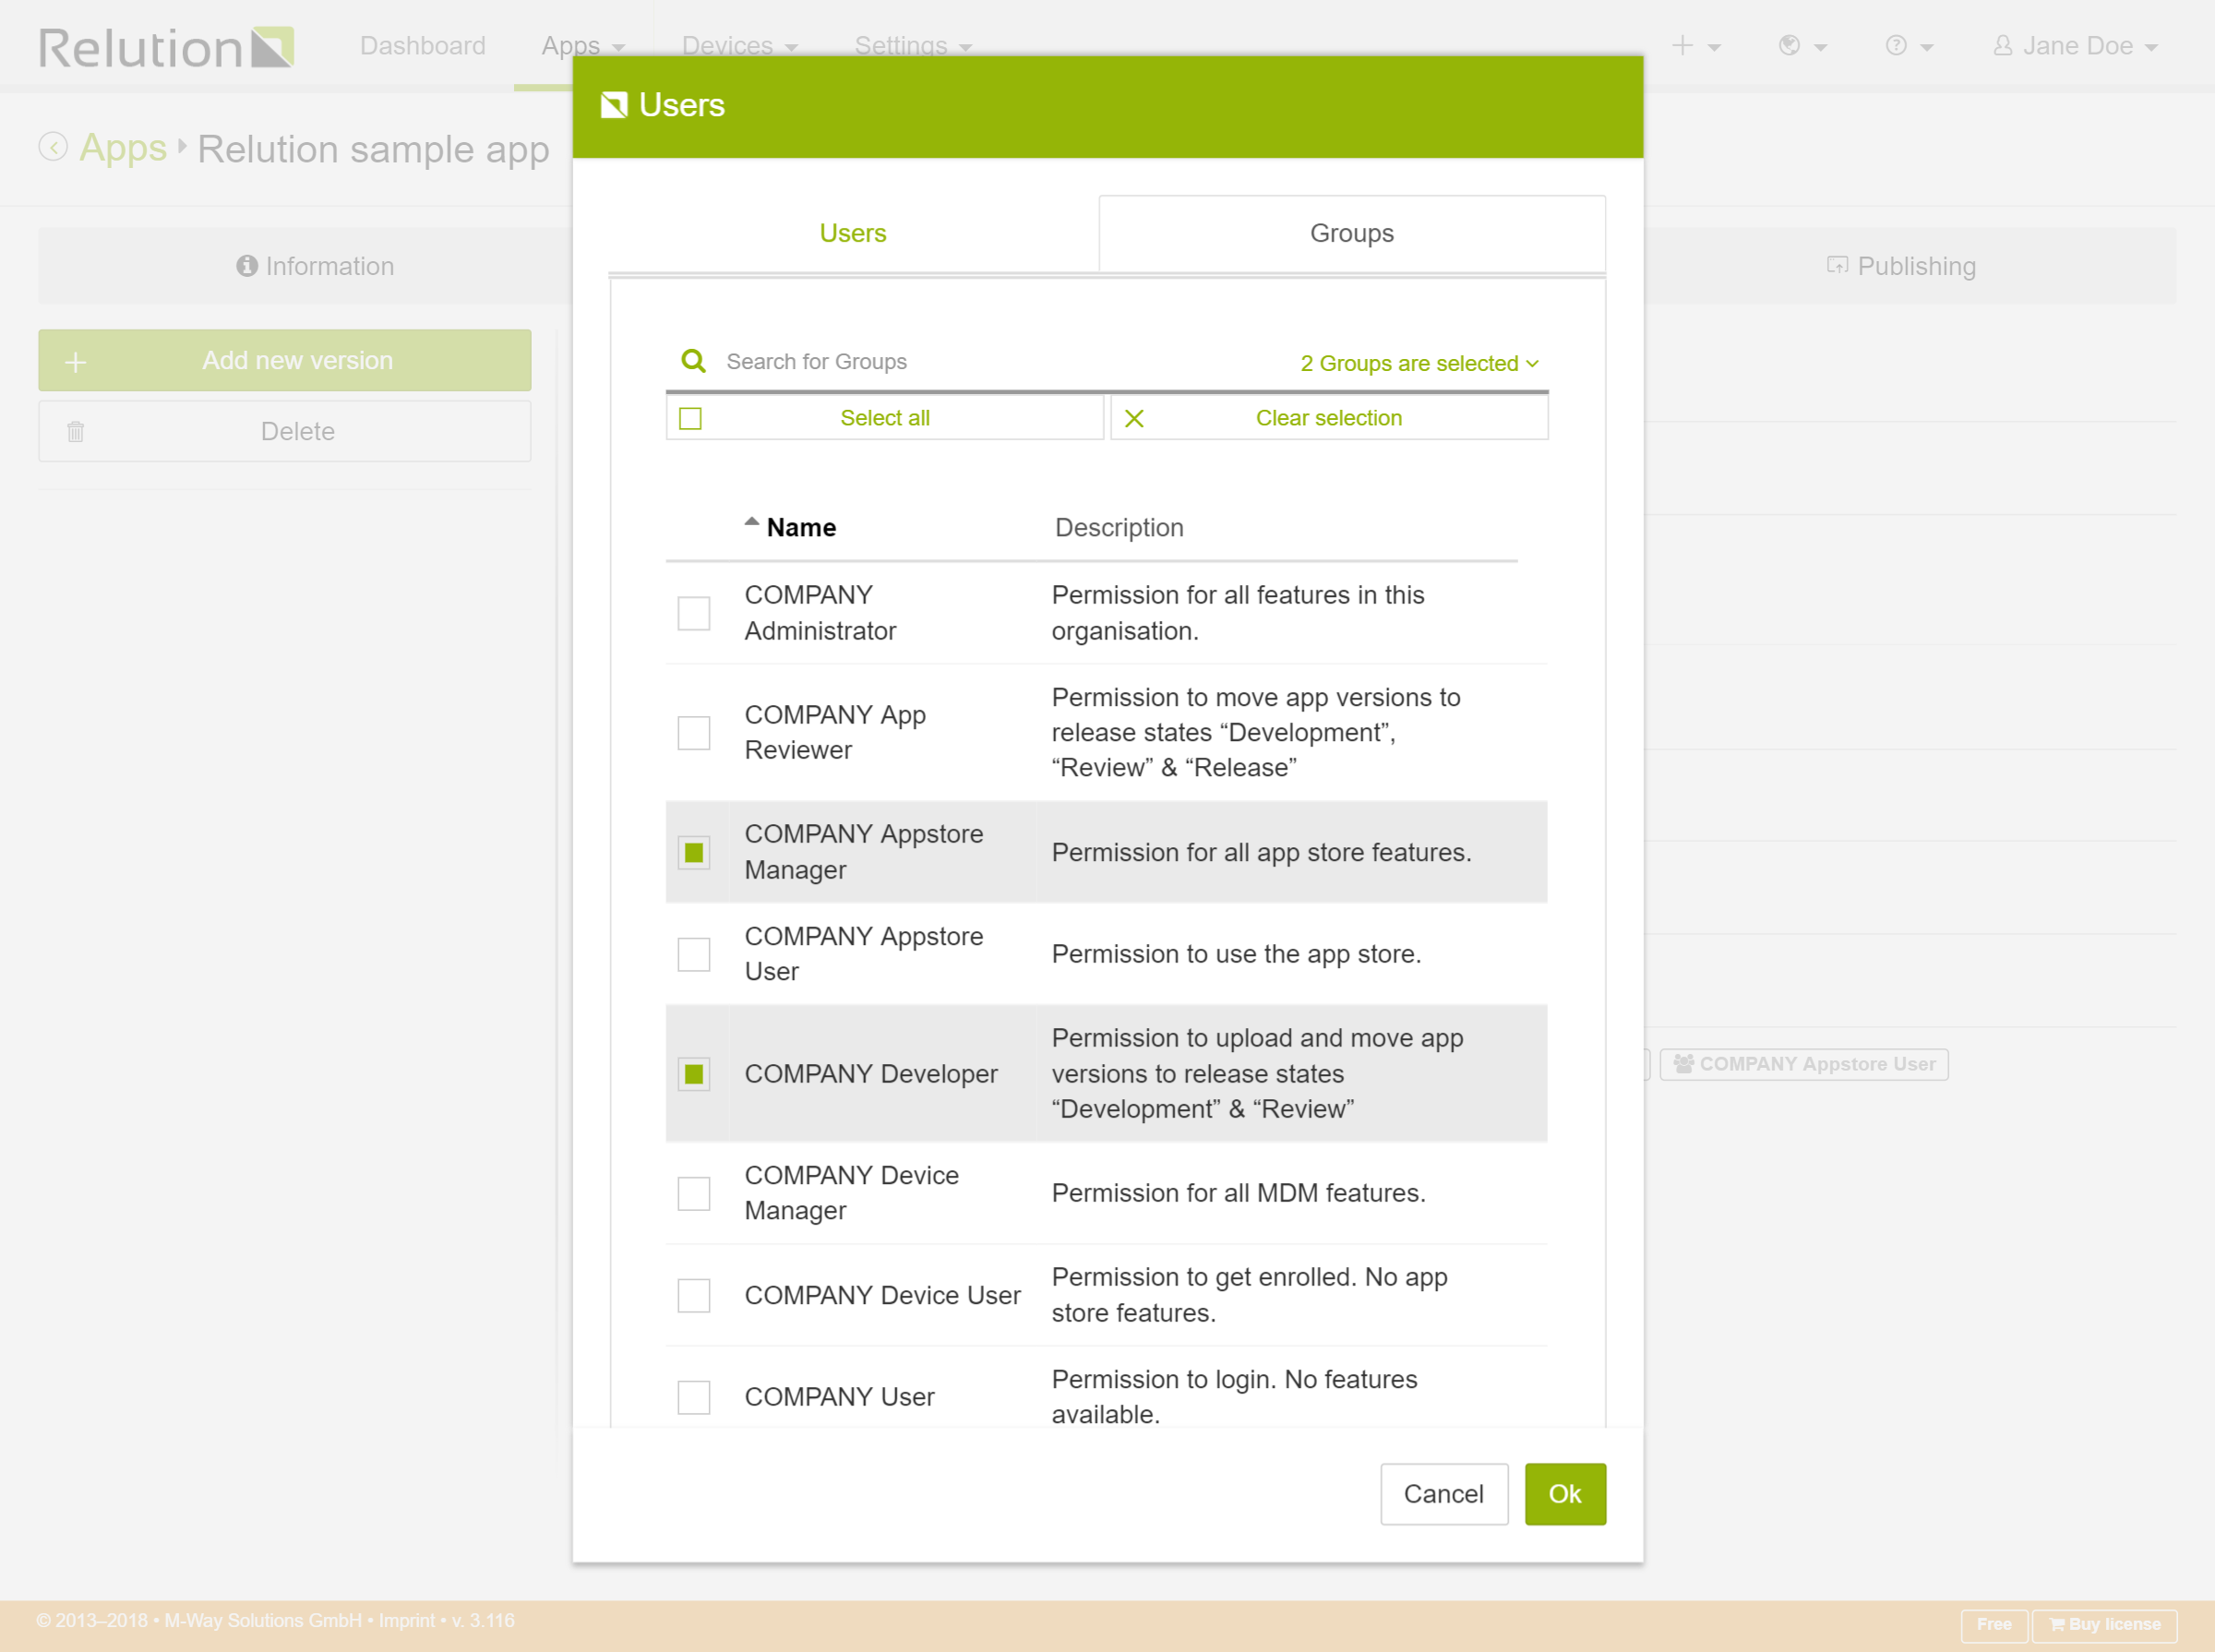Click the Buy license button
2215x1652 pixels.
click(2105, 1624)
